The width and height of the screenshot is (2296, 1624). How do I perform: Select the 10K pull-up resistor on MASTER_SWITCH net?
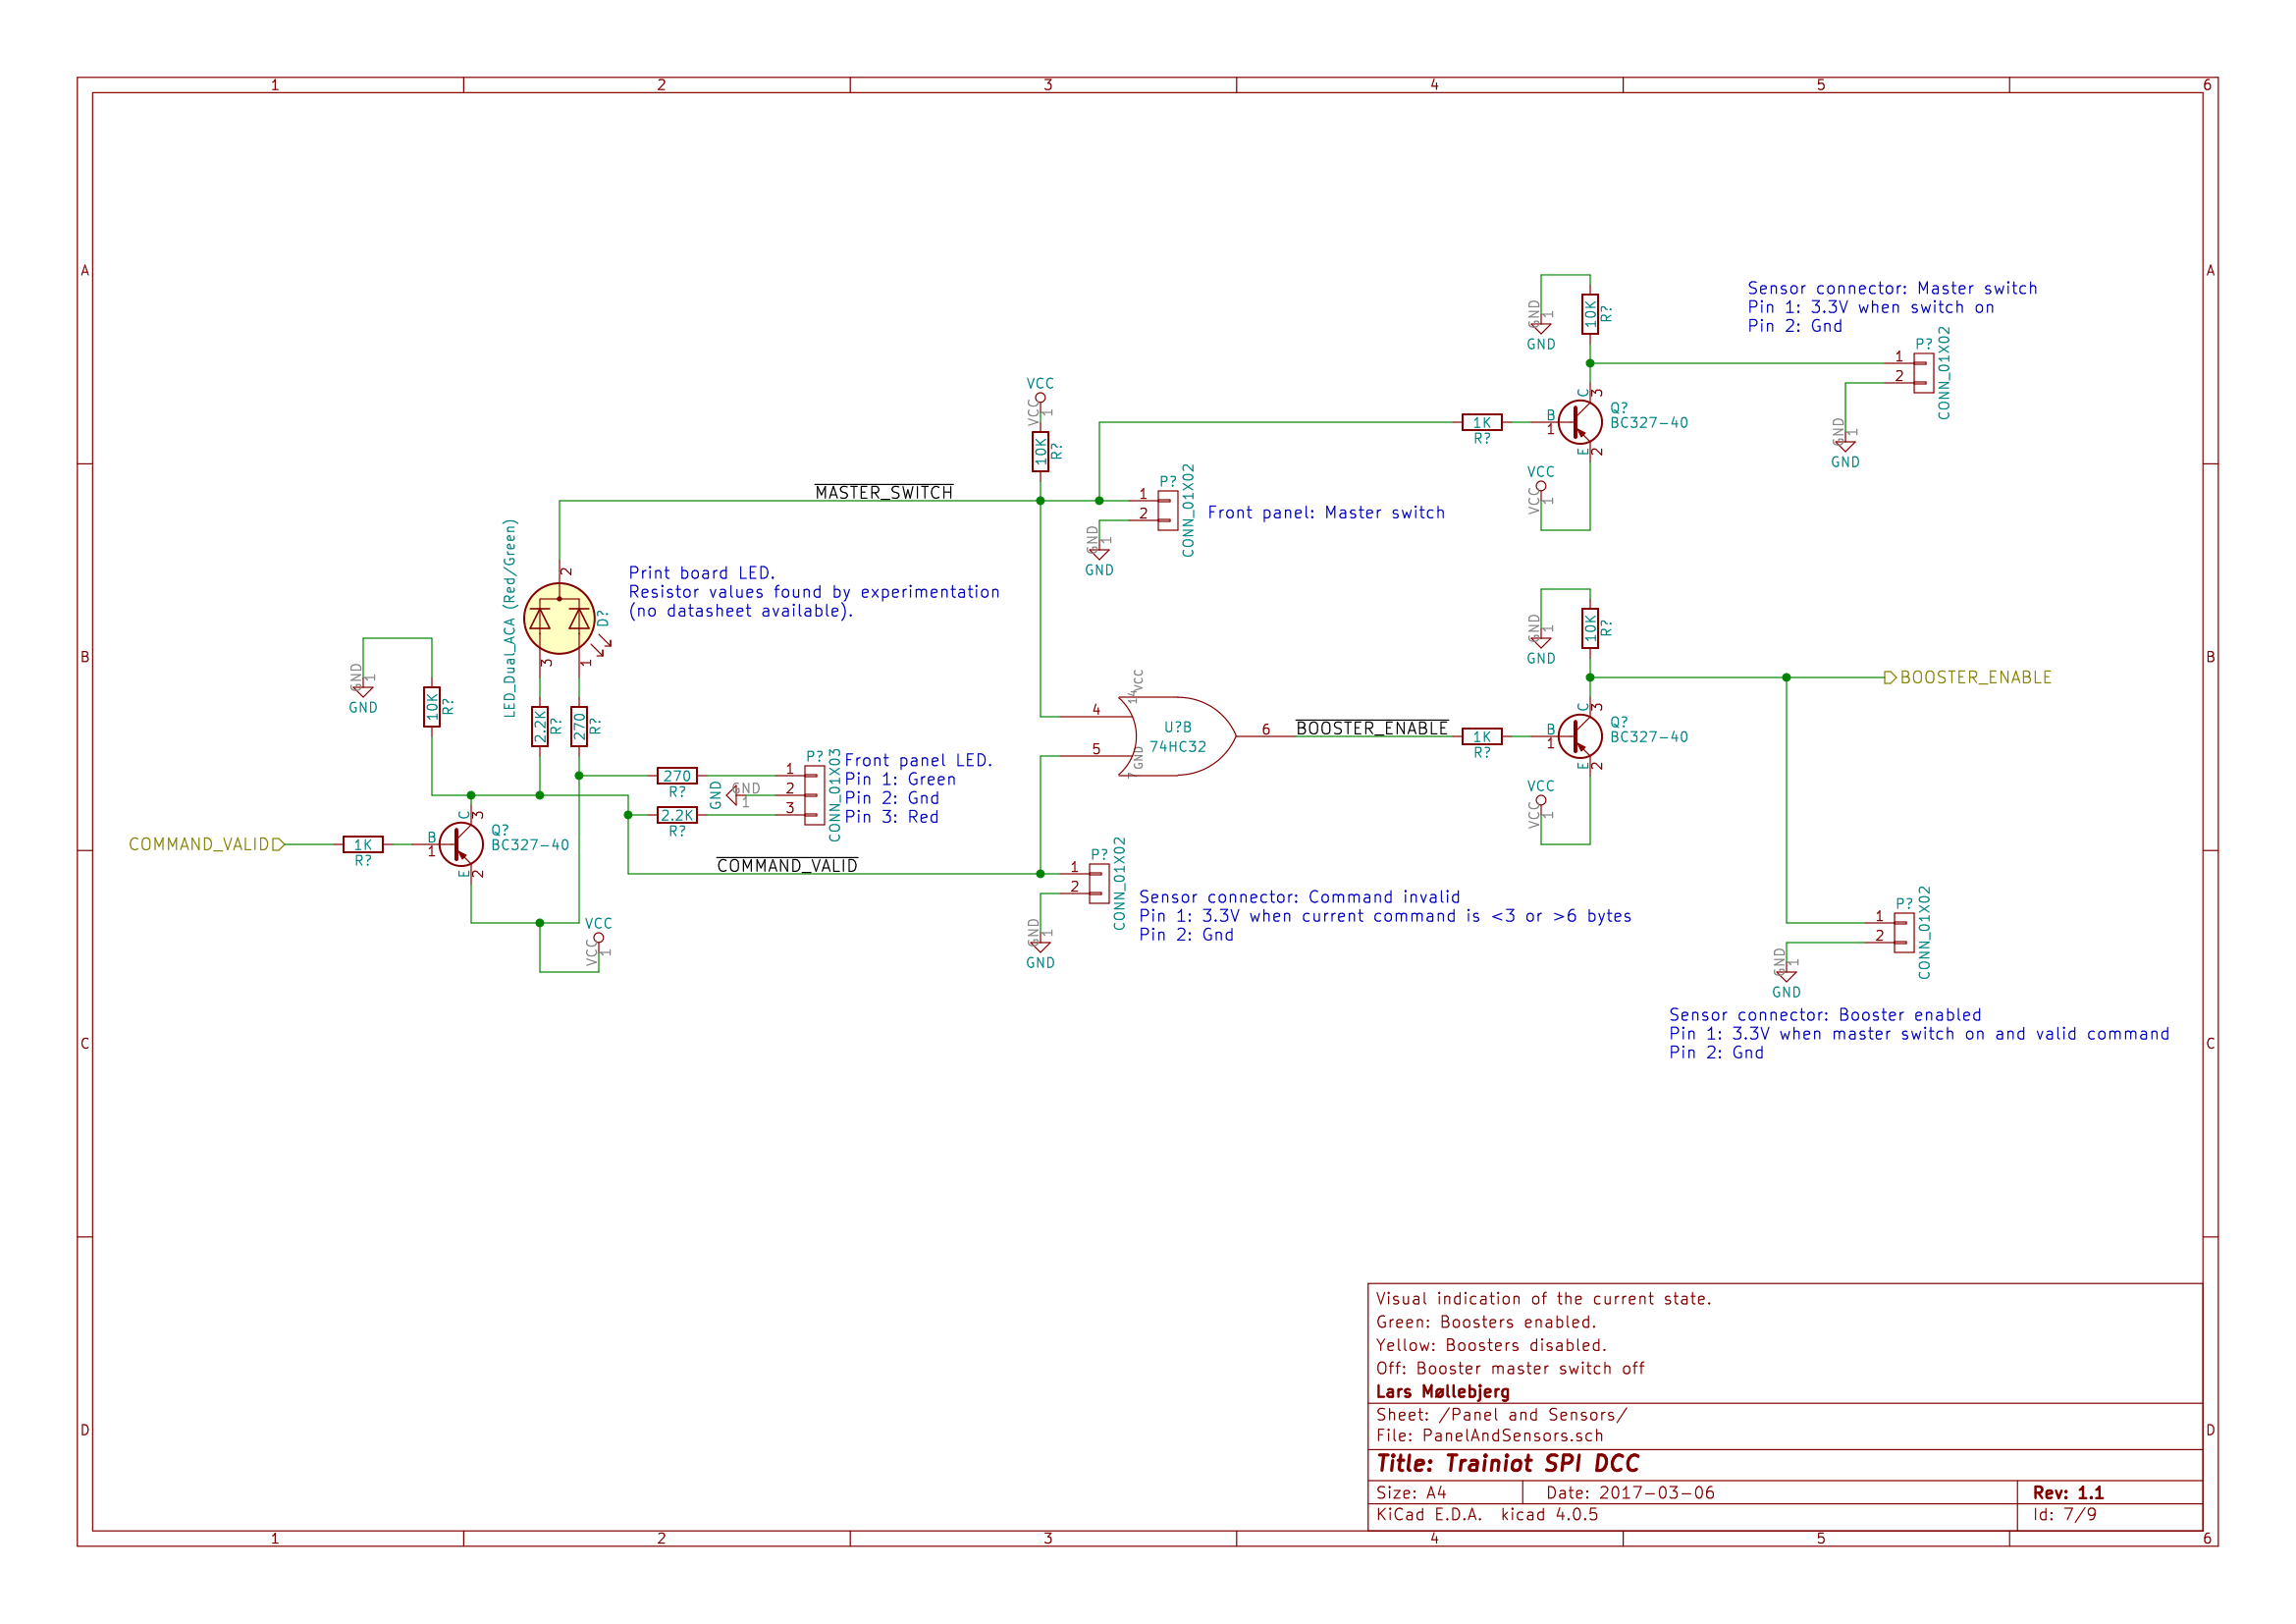1040,452
